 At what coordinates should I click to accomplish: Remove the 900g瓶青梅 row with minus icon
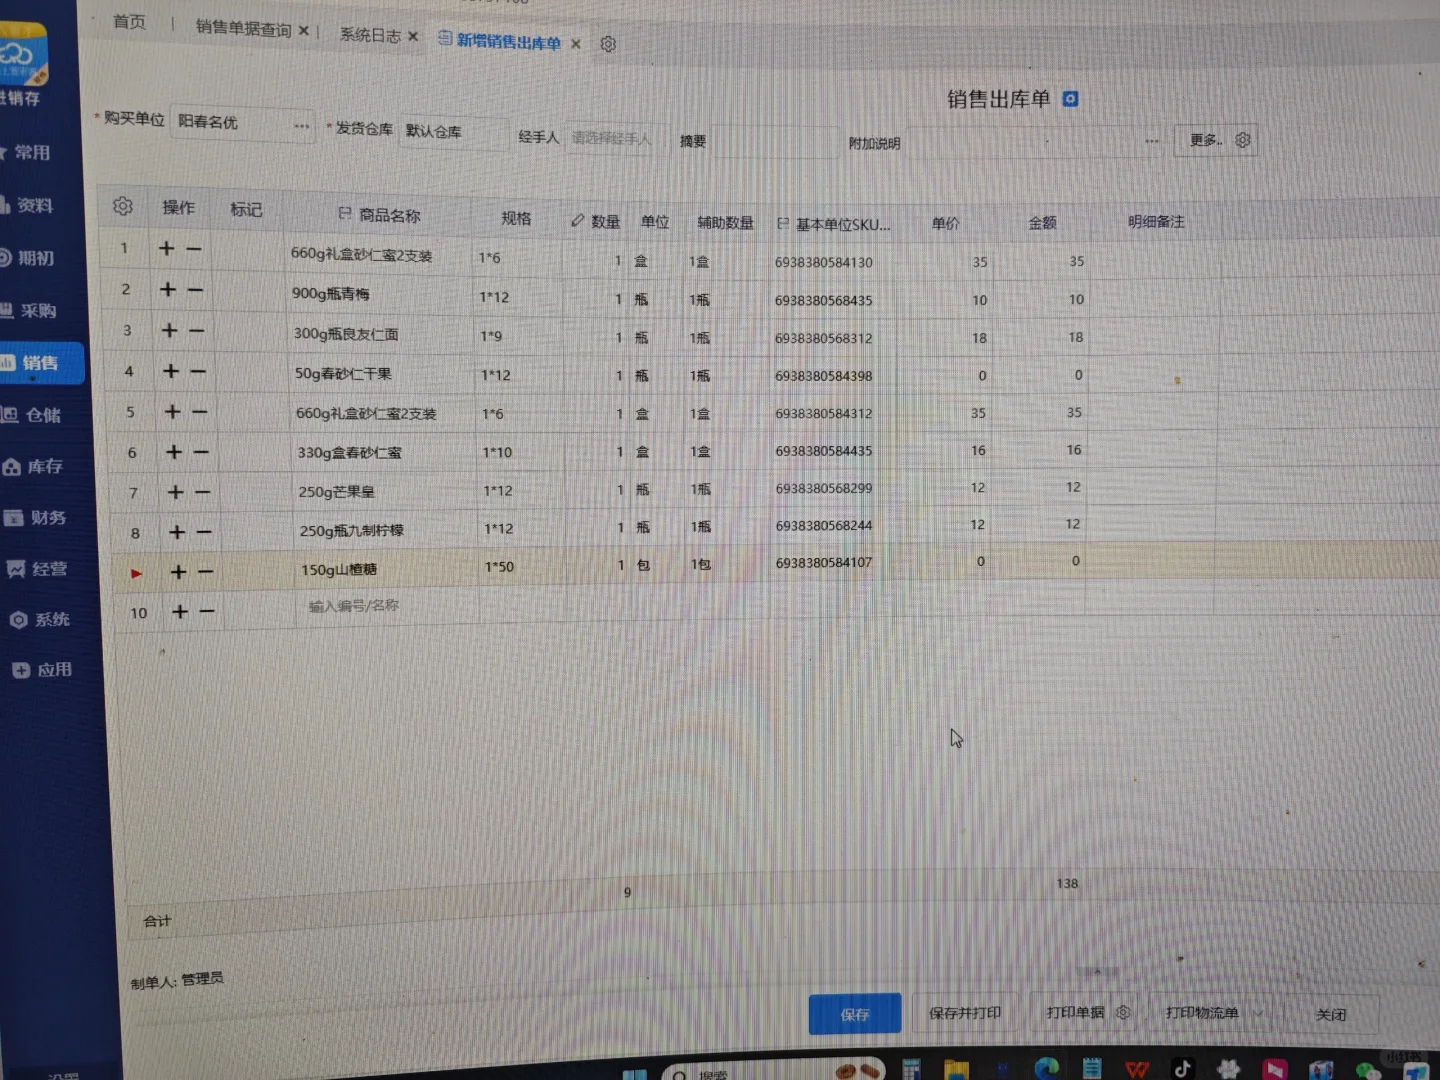(197, 290)
